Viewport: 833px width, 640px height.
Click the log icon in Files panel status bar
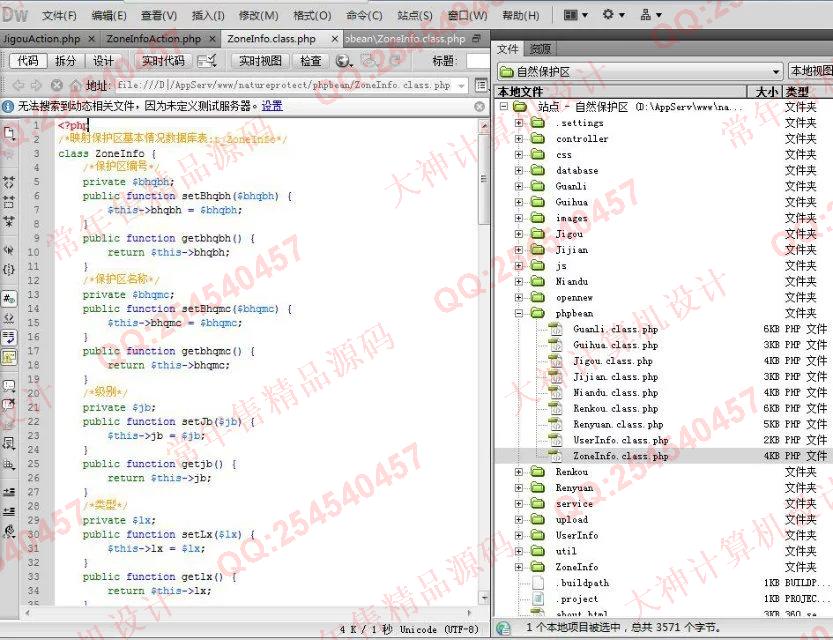503,628
